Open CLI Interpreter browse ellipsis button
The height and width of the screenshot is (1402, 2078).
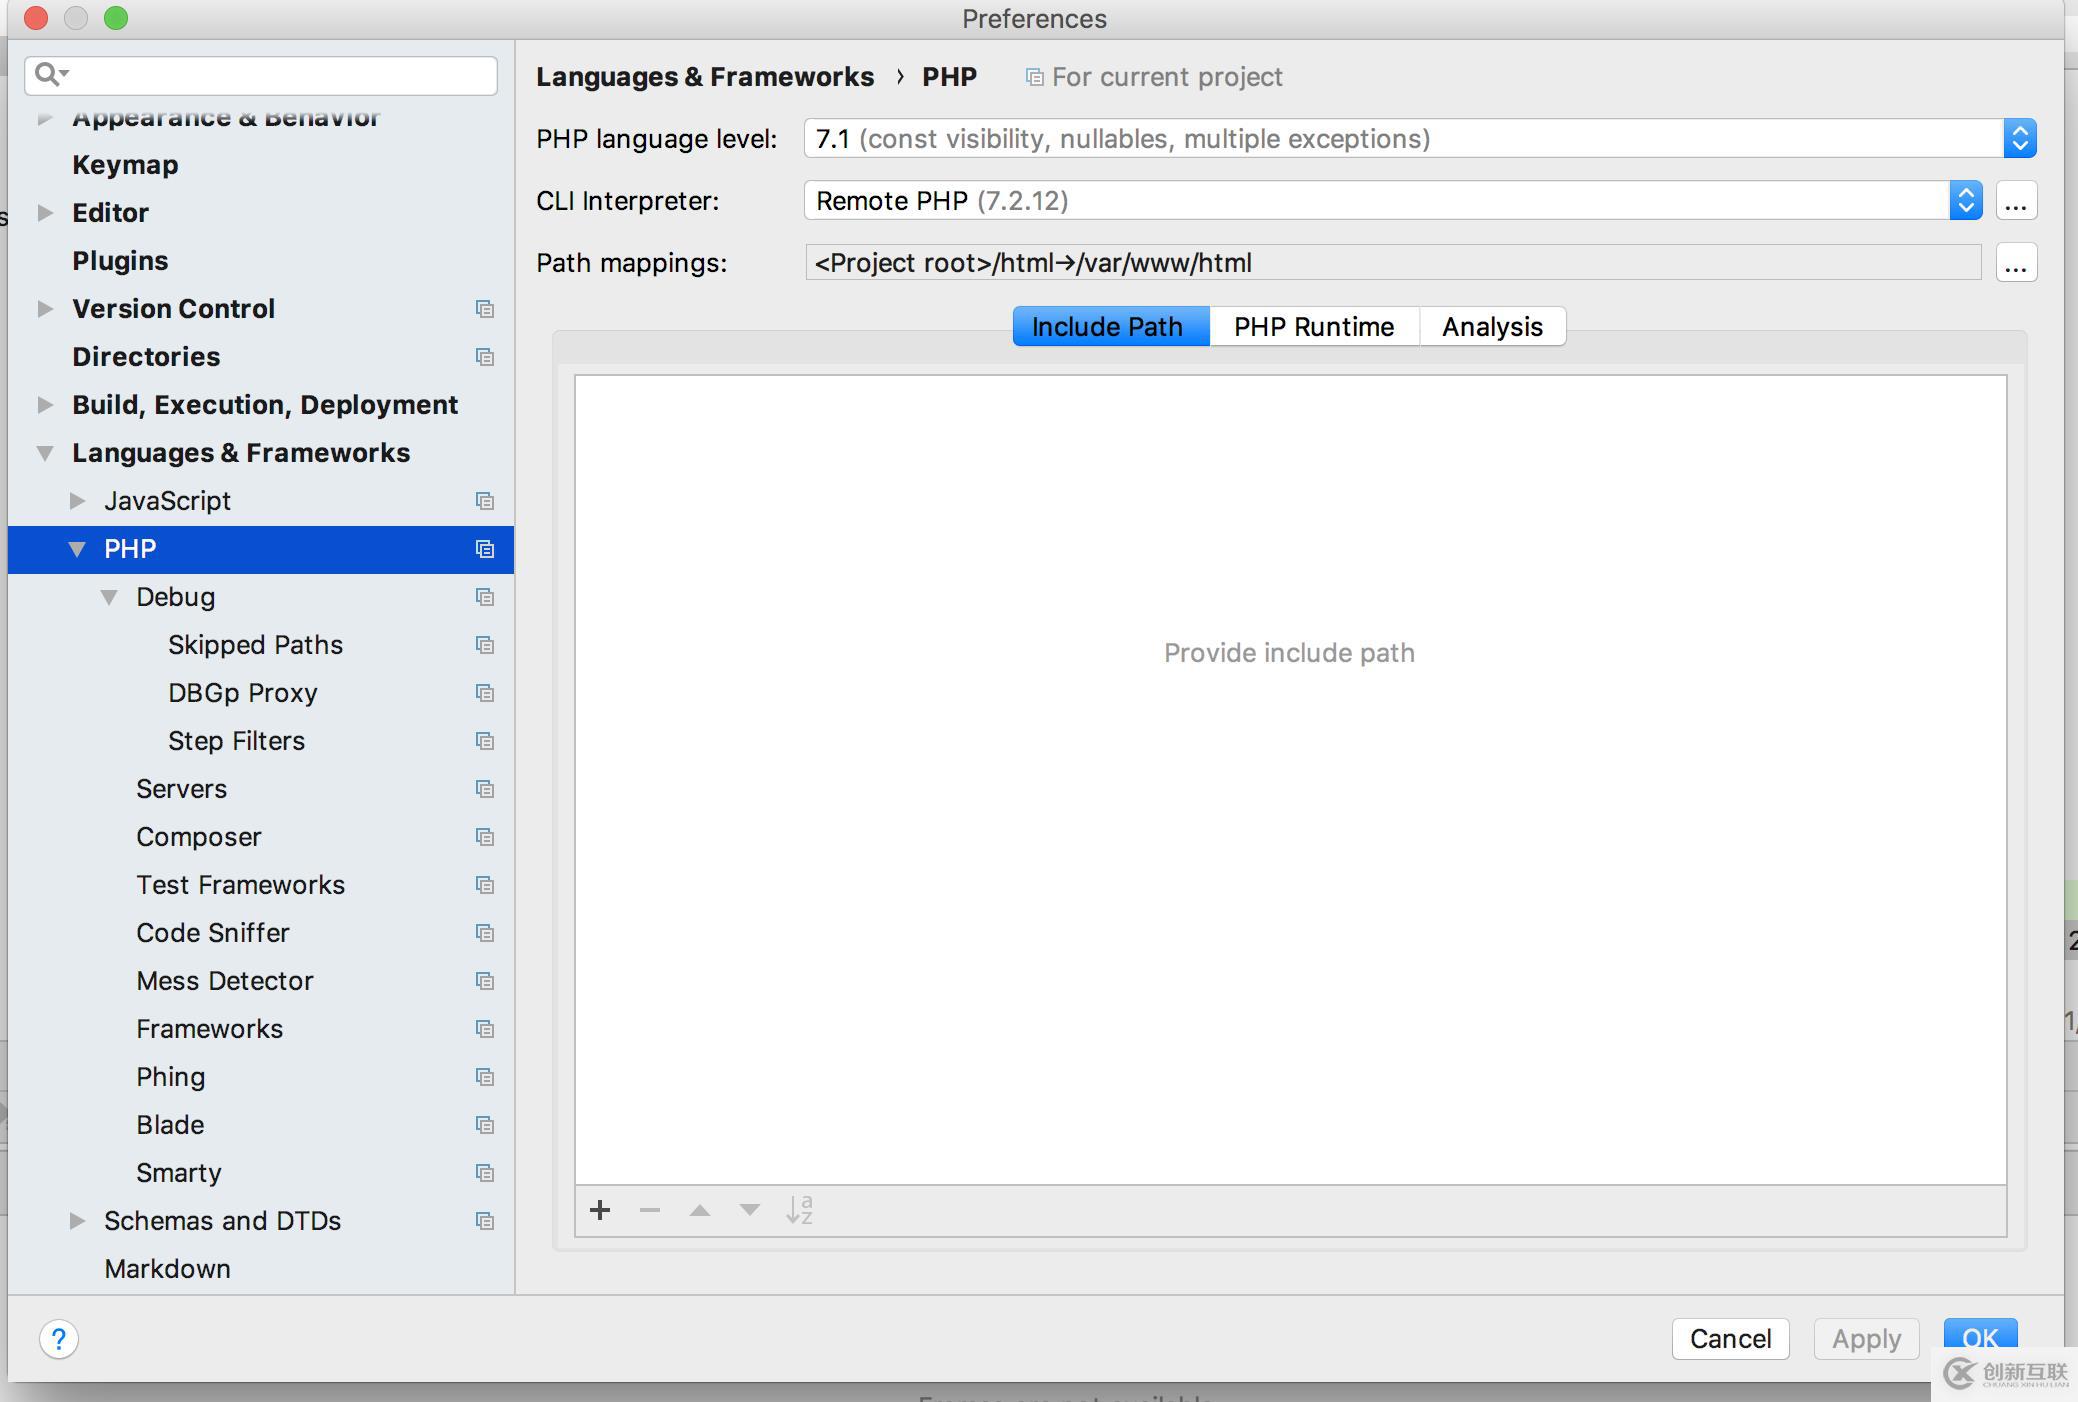[2016, 200]
